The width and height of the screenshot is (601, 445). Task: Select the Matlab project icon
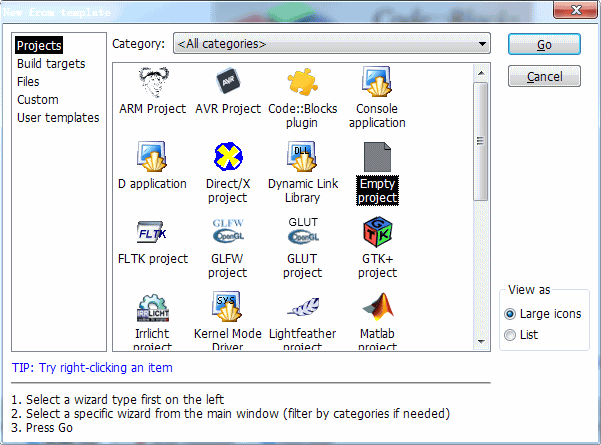(378, 306)
